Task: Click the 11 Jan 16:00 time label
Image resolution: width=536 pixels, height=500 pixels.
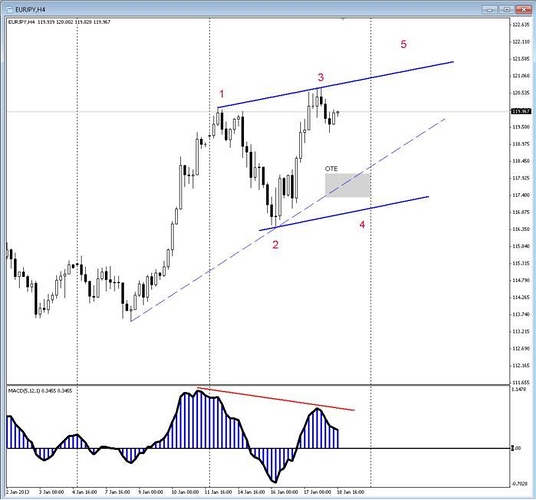Action: 218,492
